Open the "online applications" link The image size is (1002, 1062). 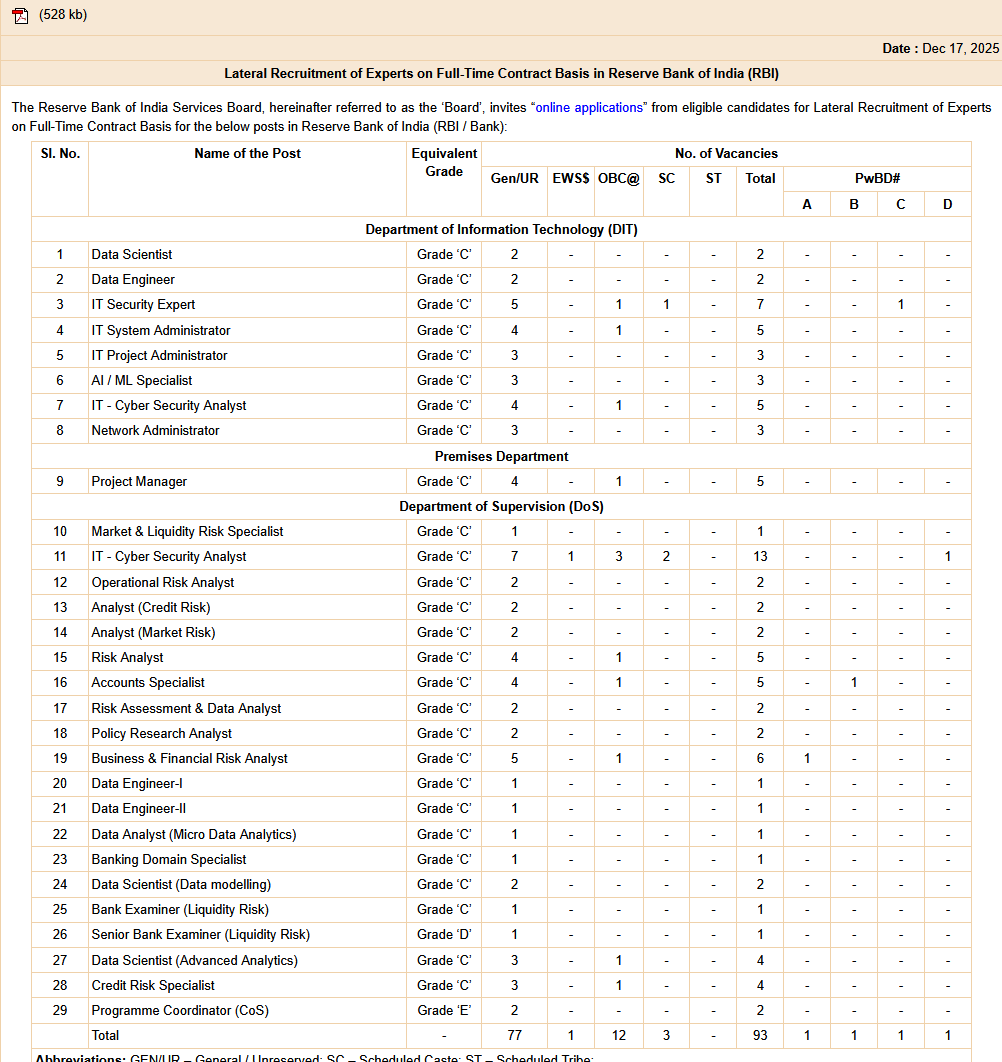point(588,107)
